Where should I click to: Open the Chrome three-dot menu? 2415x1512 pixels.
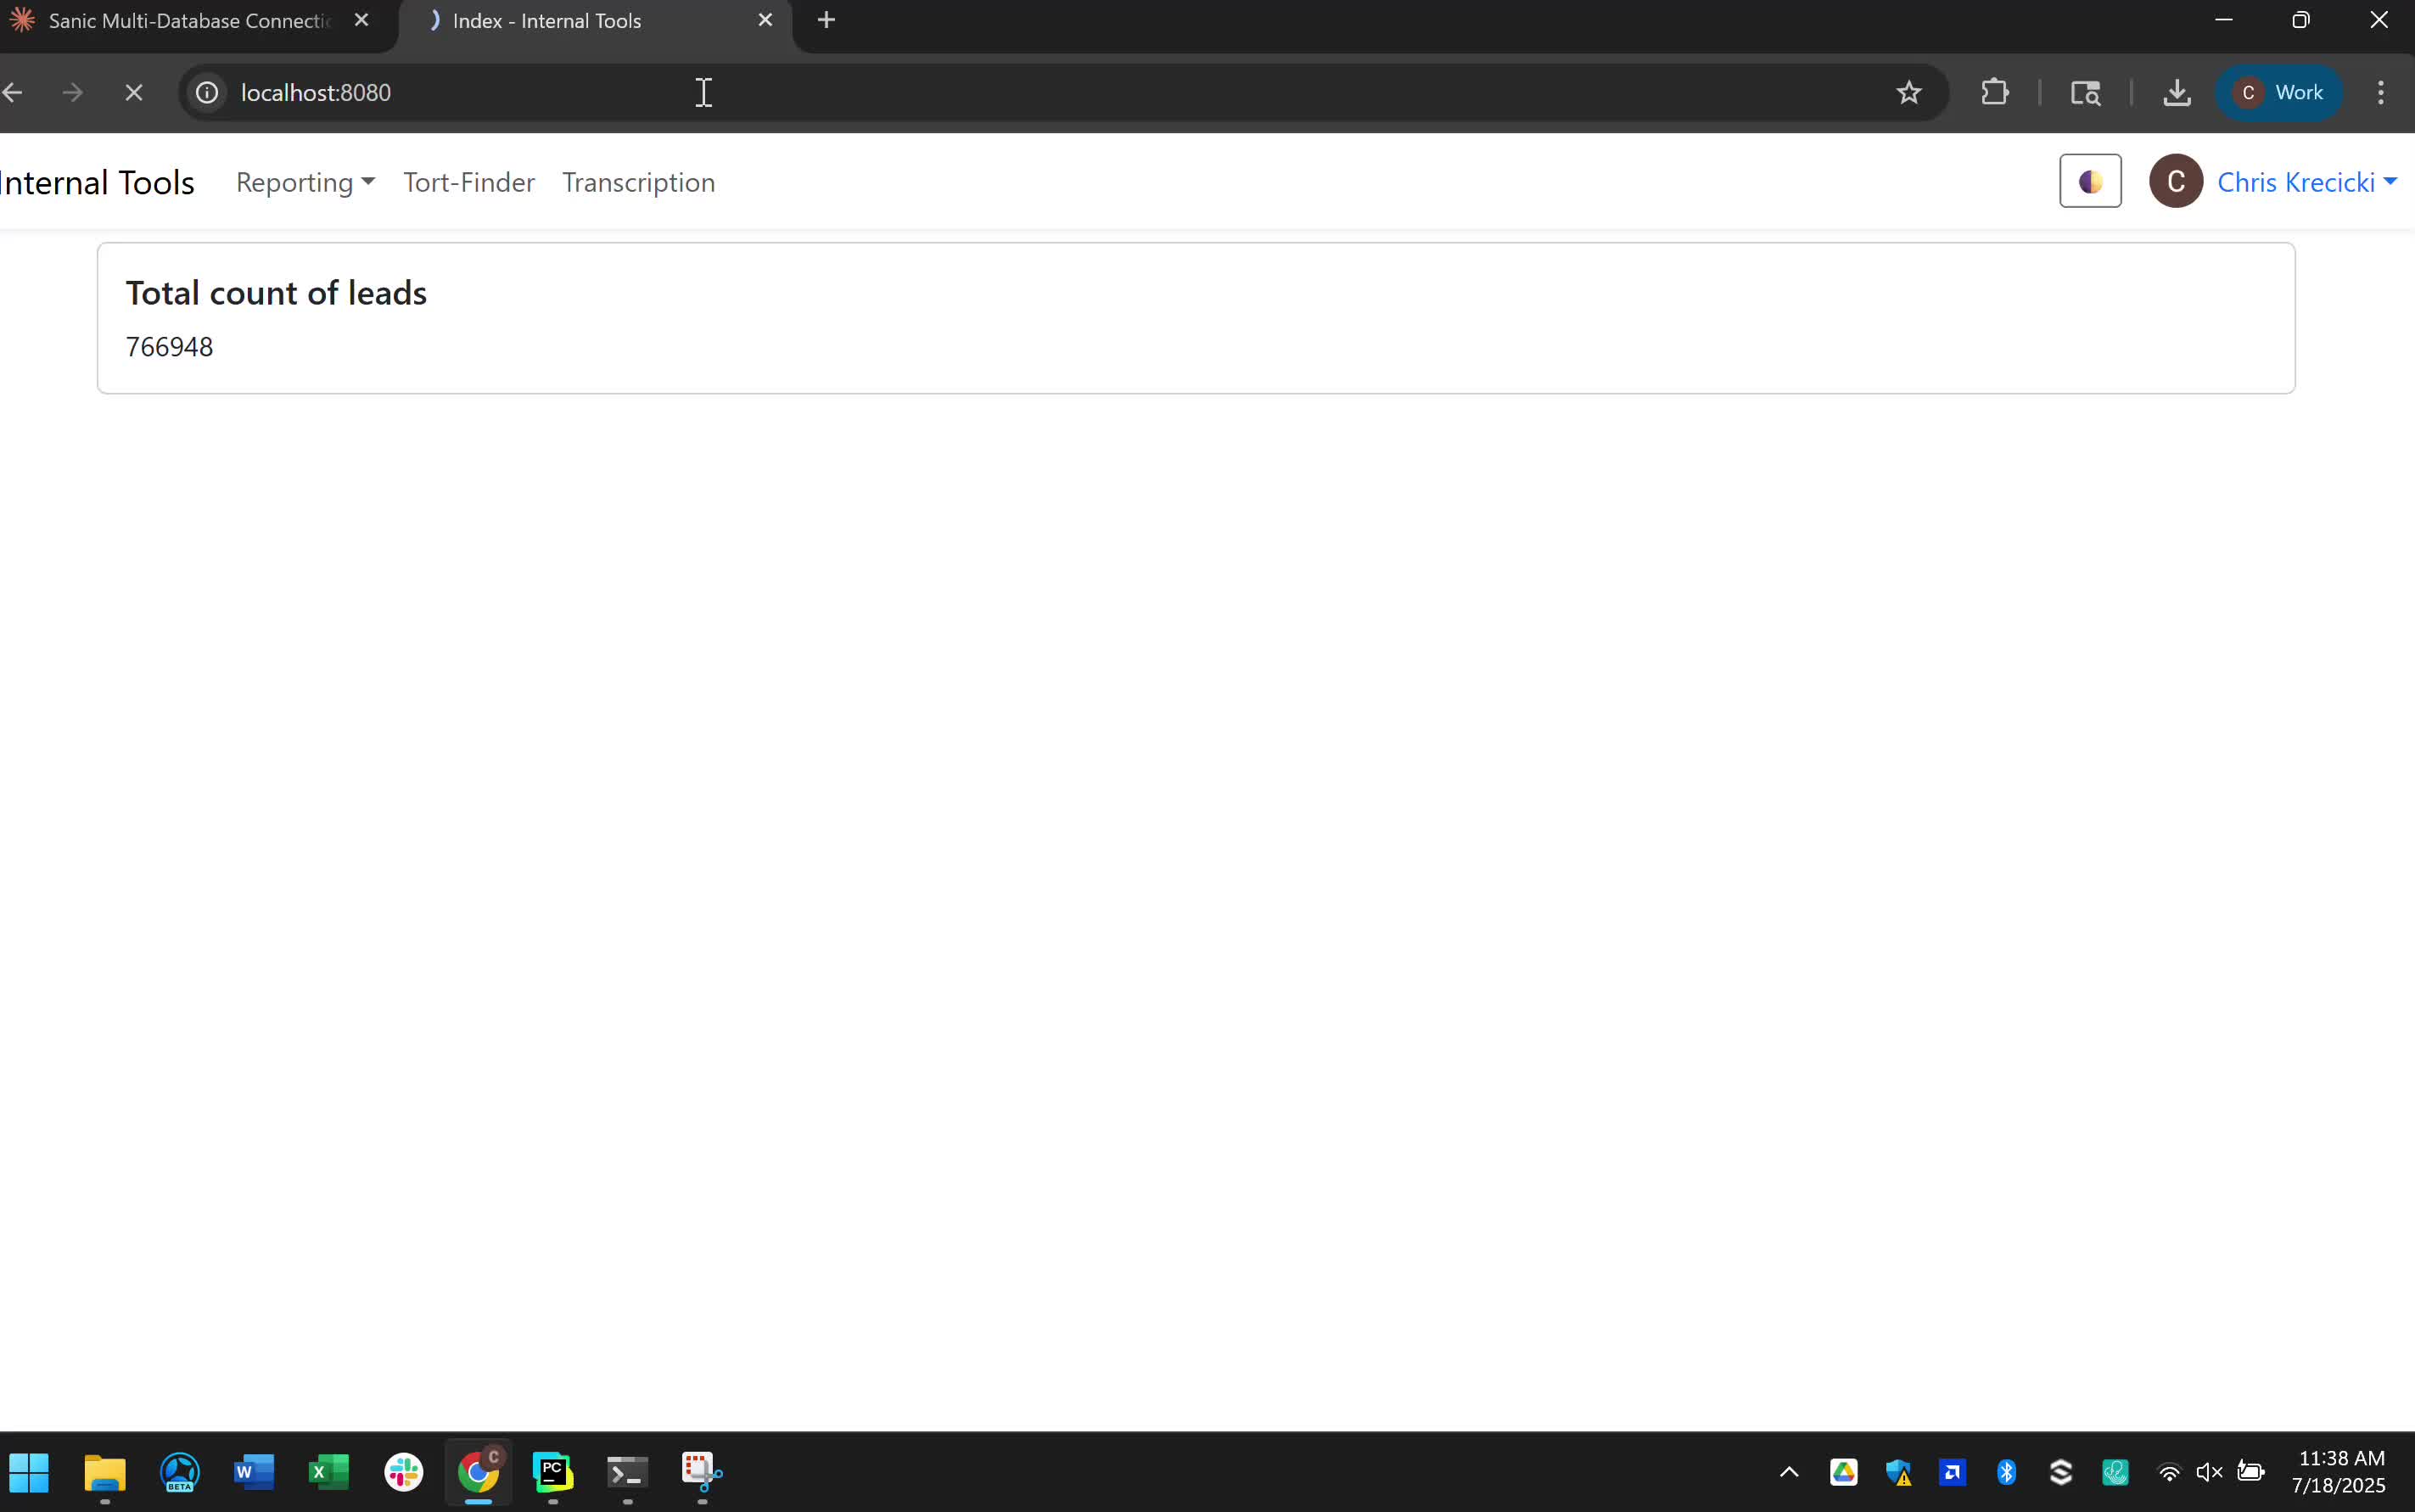pos(2380,93)
